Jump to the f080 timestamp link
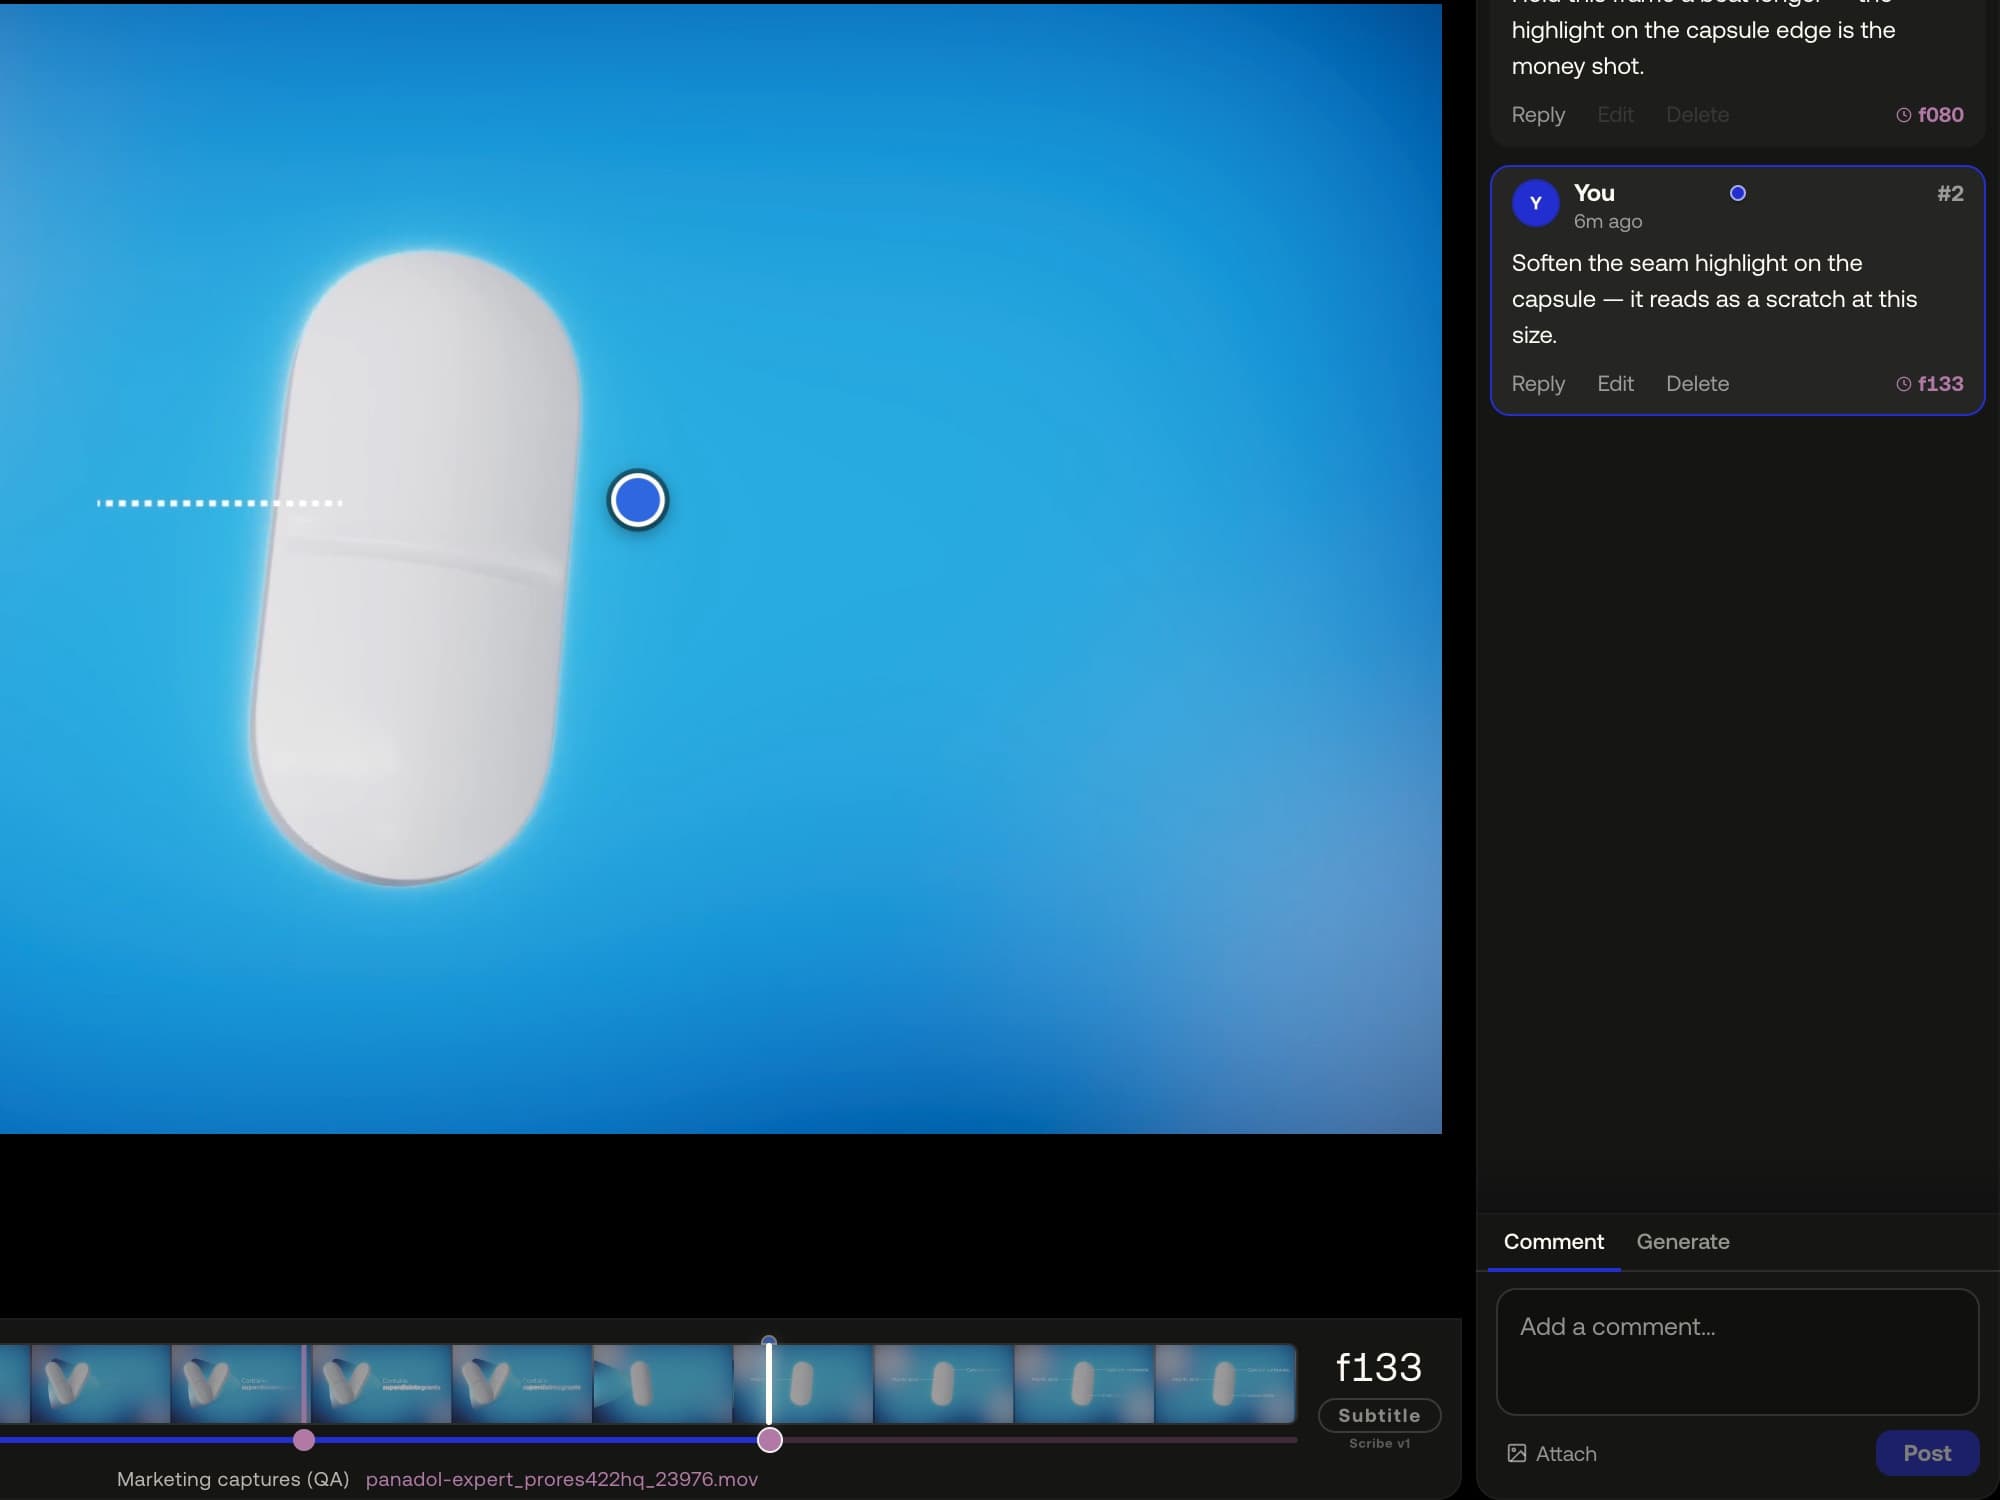The width and height of the screenshot is (2000, 1500). 1930,115
